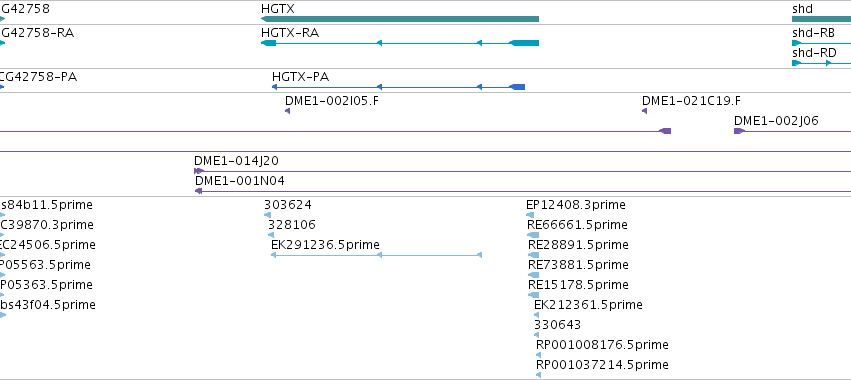Select the shd gene bar
The height and width of the screenshot is (380, 851).
coord(822,19)
